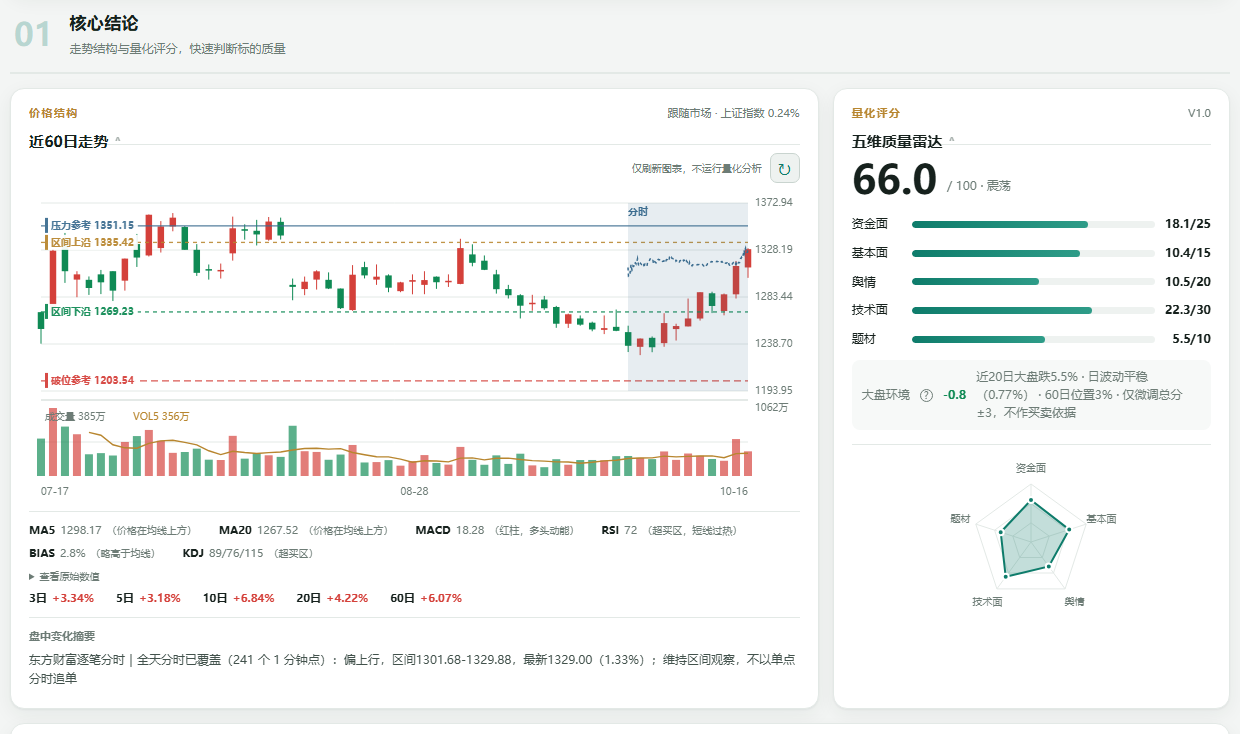Click the 5日 +3.18% return
The height and width of the screenshot is (734, 1240).
point(149,598)
